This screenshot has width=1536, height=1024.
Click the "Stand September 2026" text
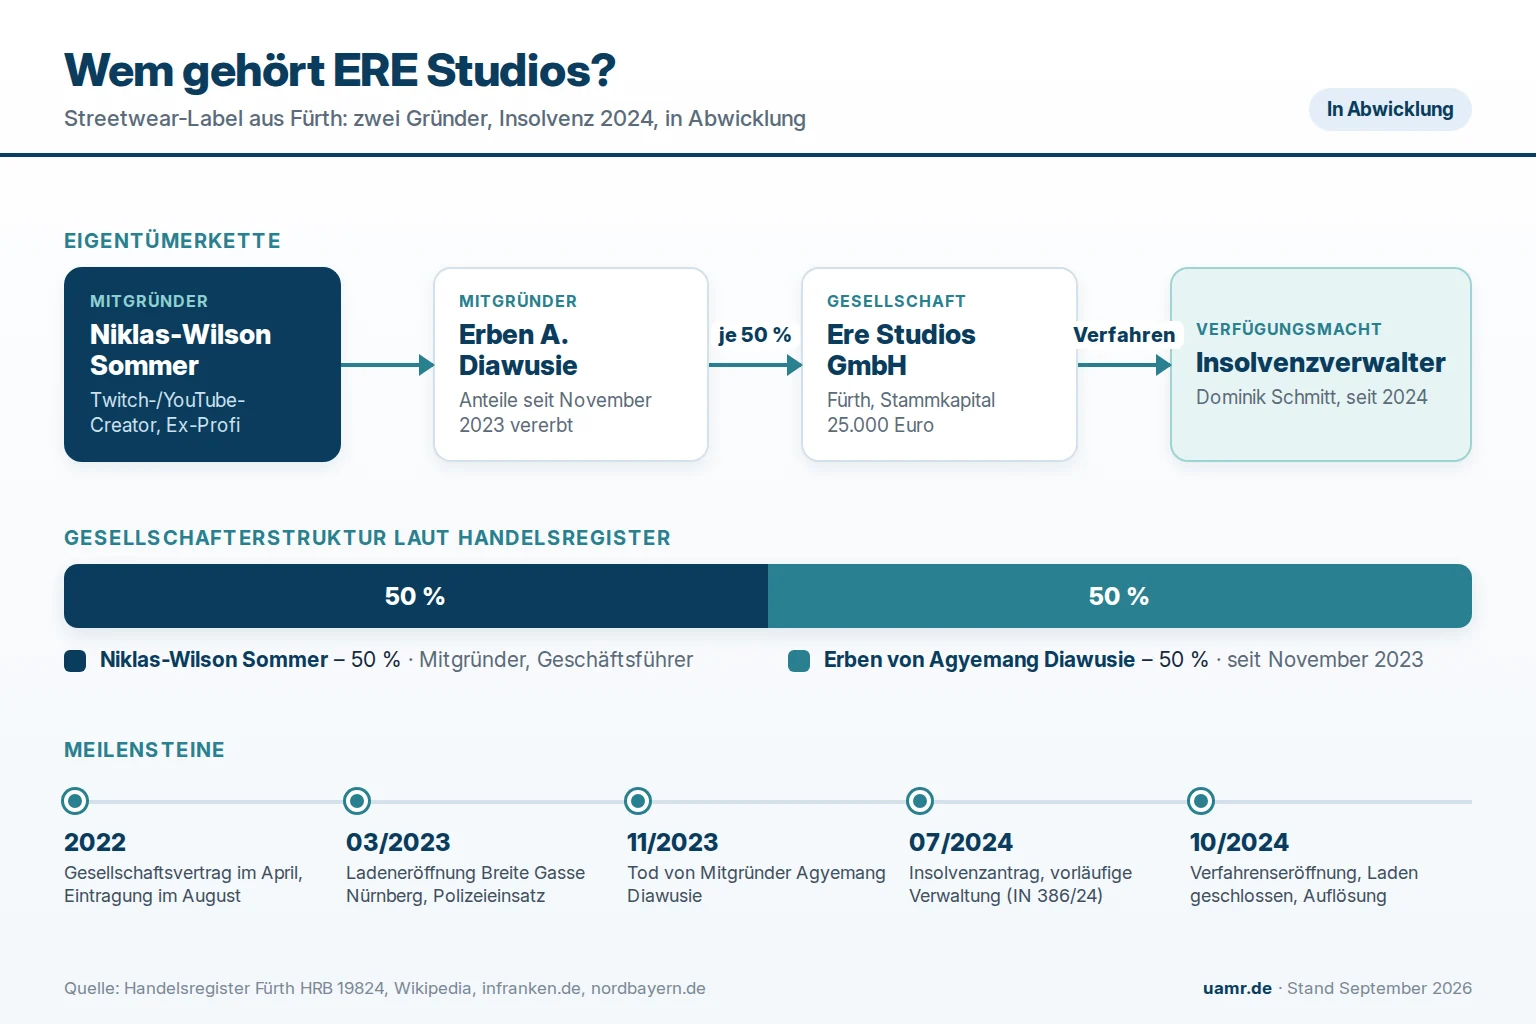click(1379, 988)
